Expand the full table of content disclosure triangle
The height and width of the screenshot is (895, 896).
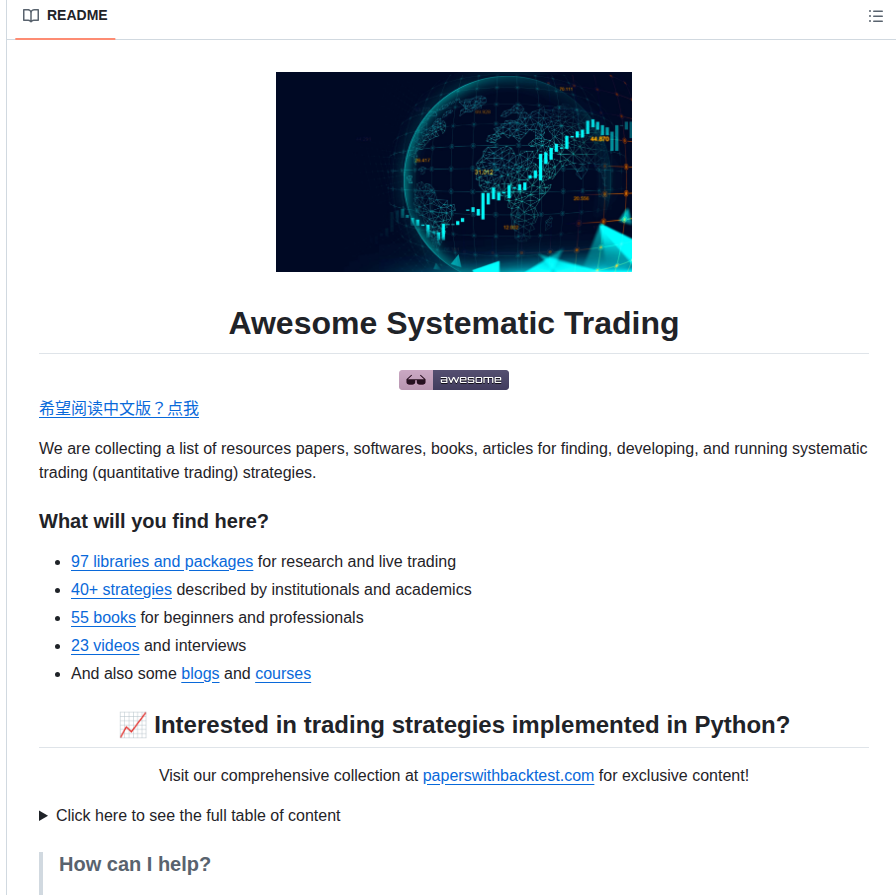point(43,815)
